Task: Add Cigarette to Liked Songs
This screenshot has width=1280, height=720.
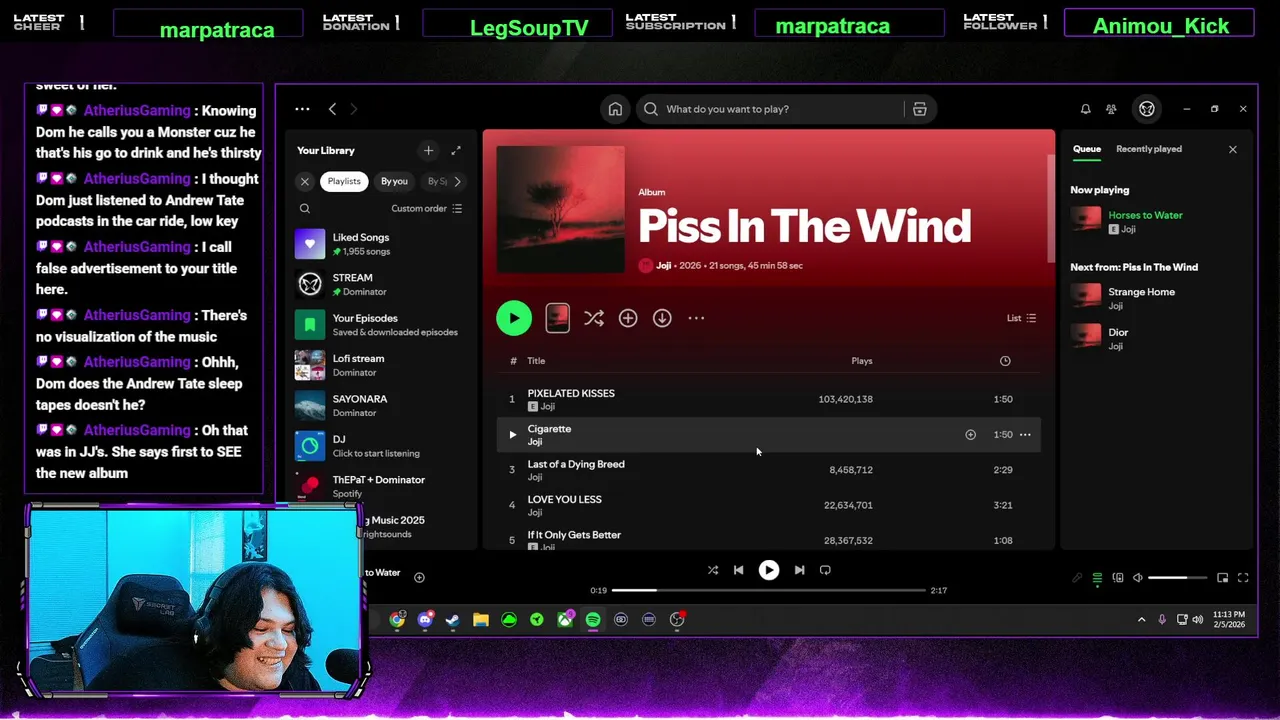Action: 970,435
